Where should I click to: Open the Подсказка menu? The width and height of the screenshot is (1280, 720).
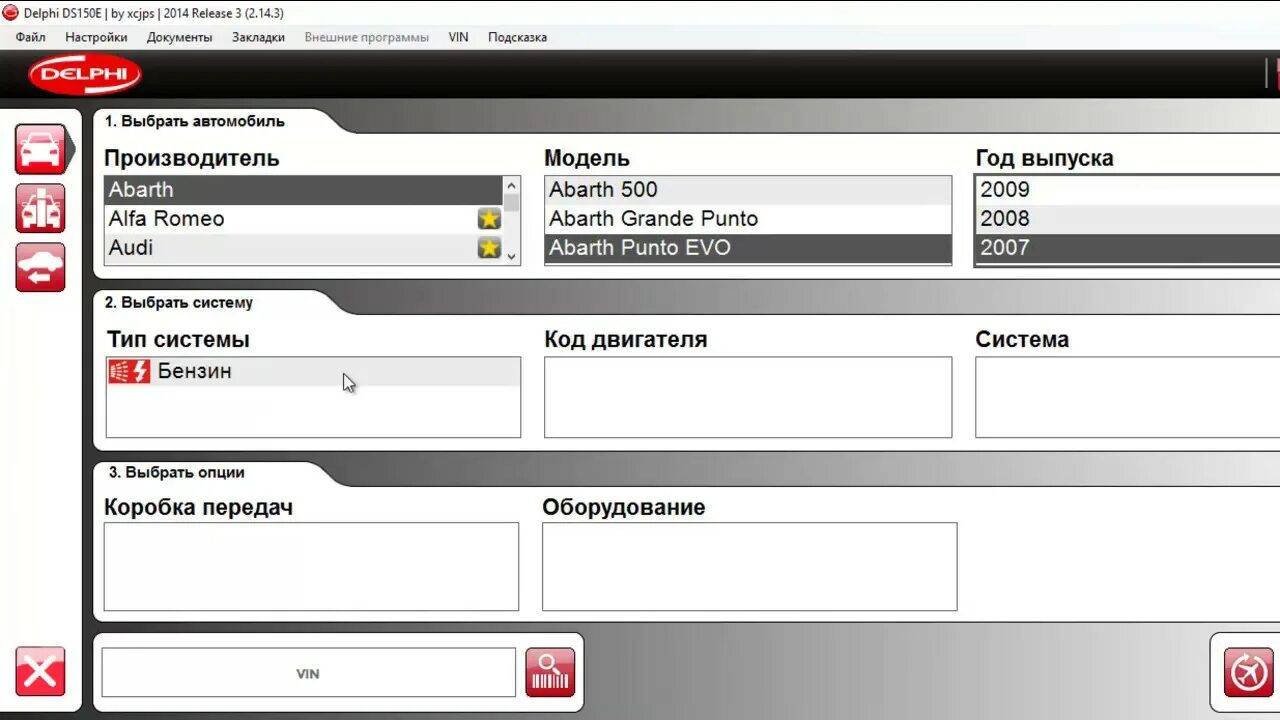coord(517,37)
